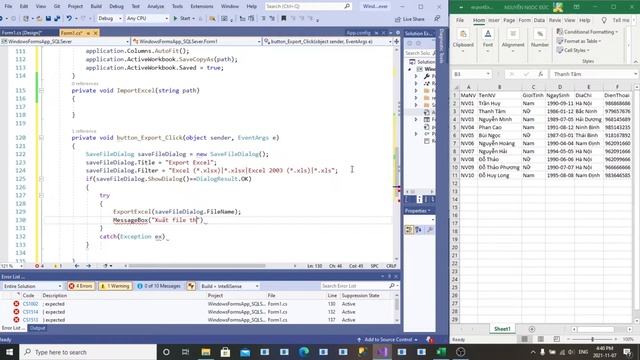Screen dimensions: 640x360
Task: Click Add to Source Control in status bar
Action: coord(388,340)
